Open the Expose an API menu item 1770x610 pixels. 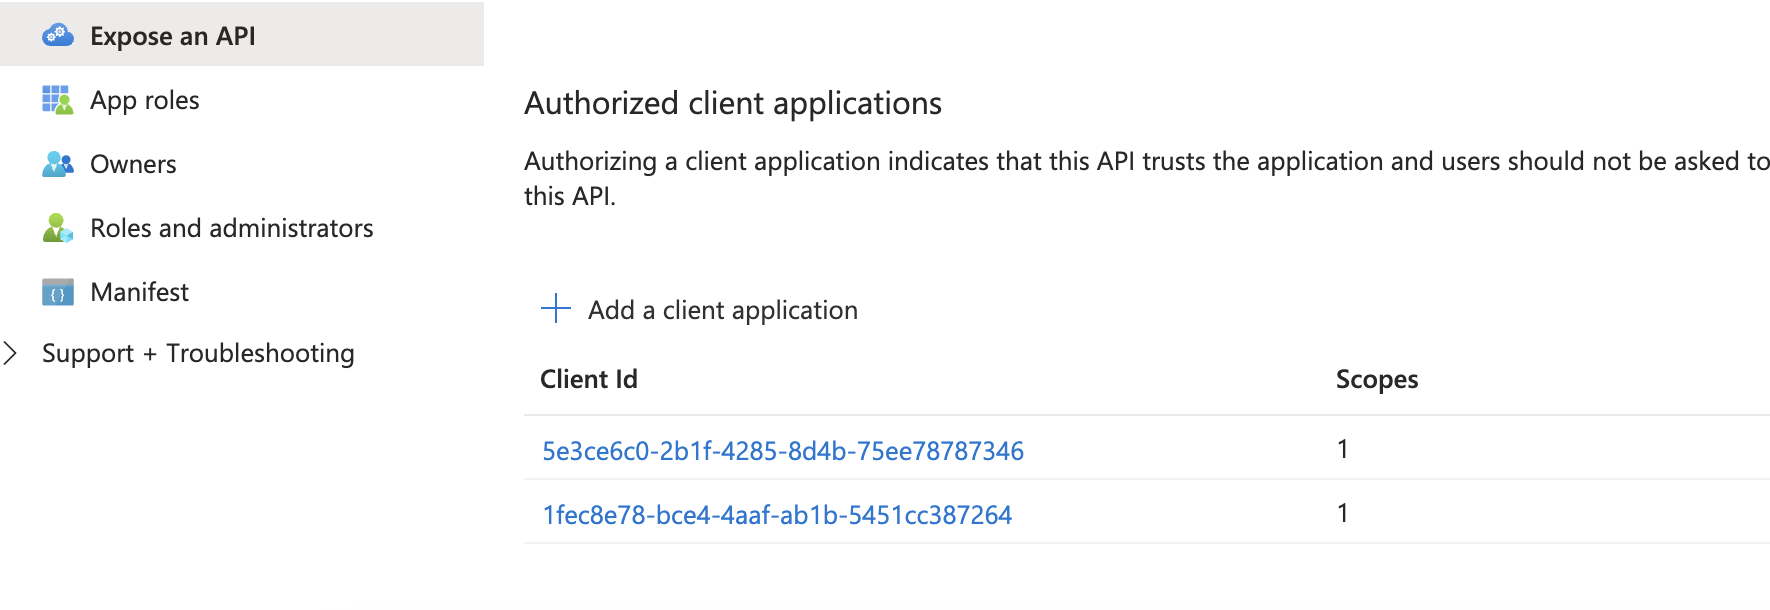(242, 35)
